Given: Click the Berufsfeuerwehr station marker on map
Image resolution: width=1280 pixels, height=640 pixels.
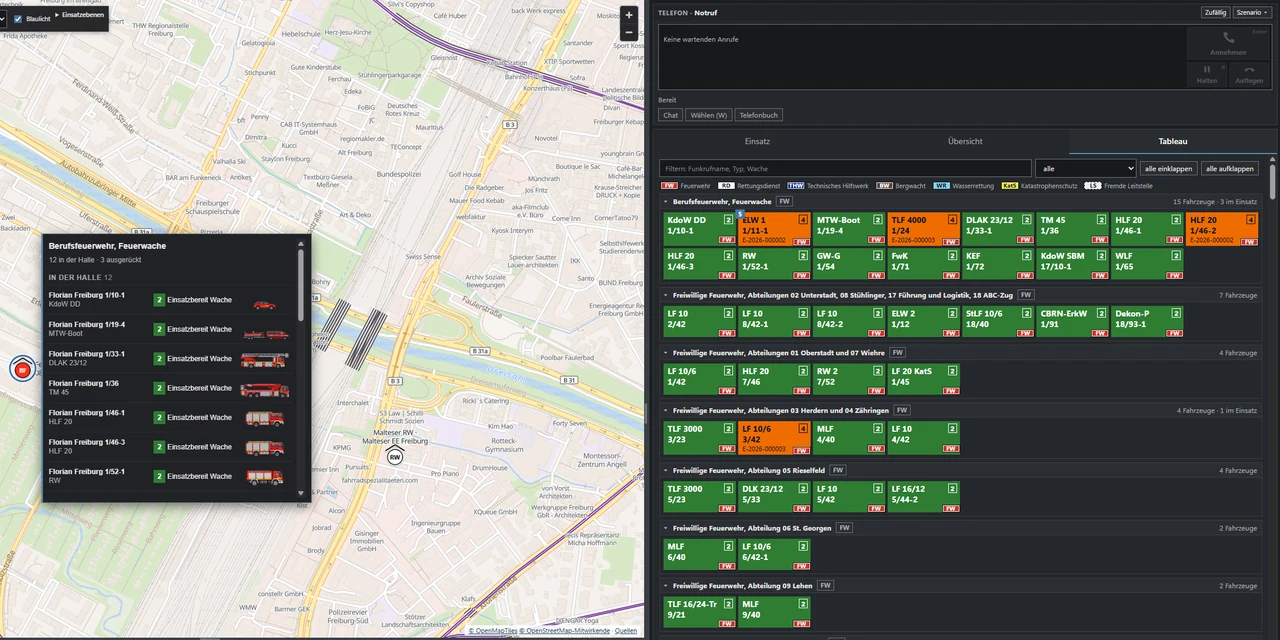Looking at the screenshot, I should (x=21, y=368).
